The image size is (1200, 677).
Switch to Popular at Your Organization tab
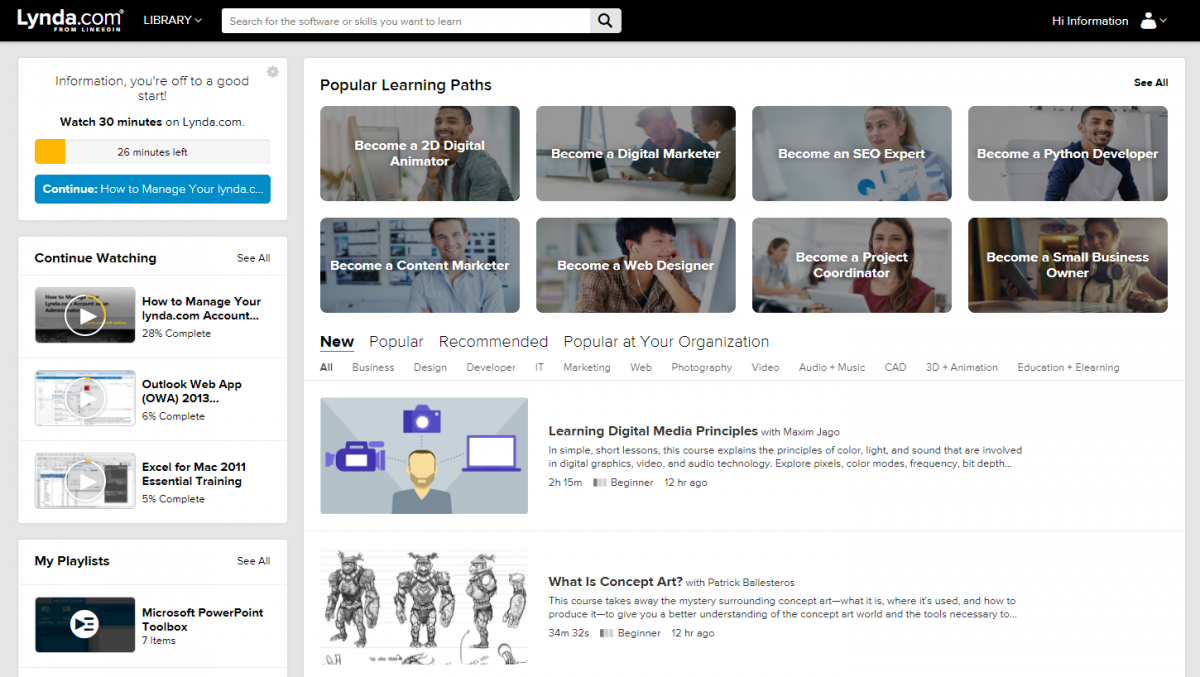pyautogui.click(x=666, y=342)
